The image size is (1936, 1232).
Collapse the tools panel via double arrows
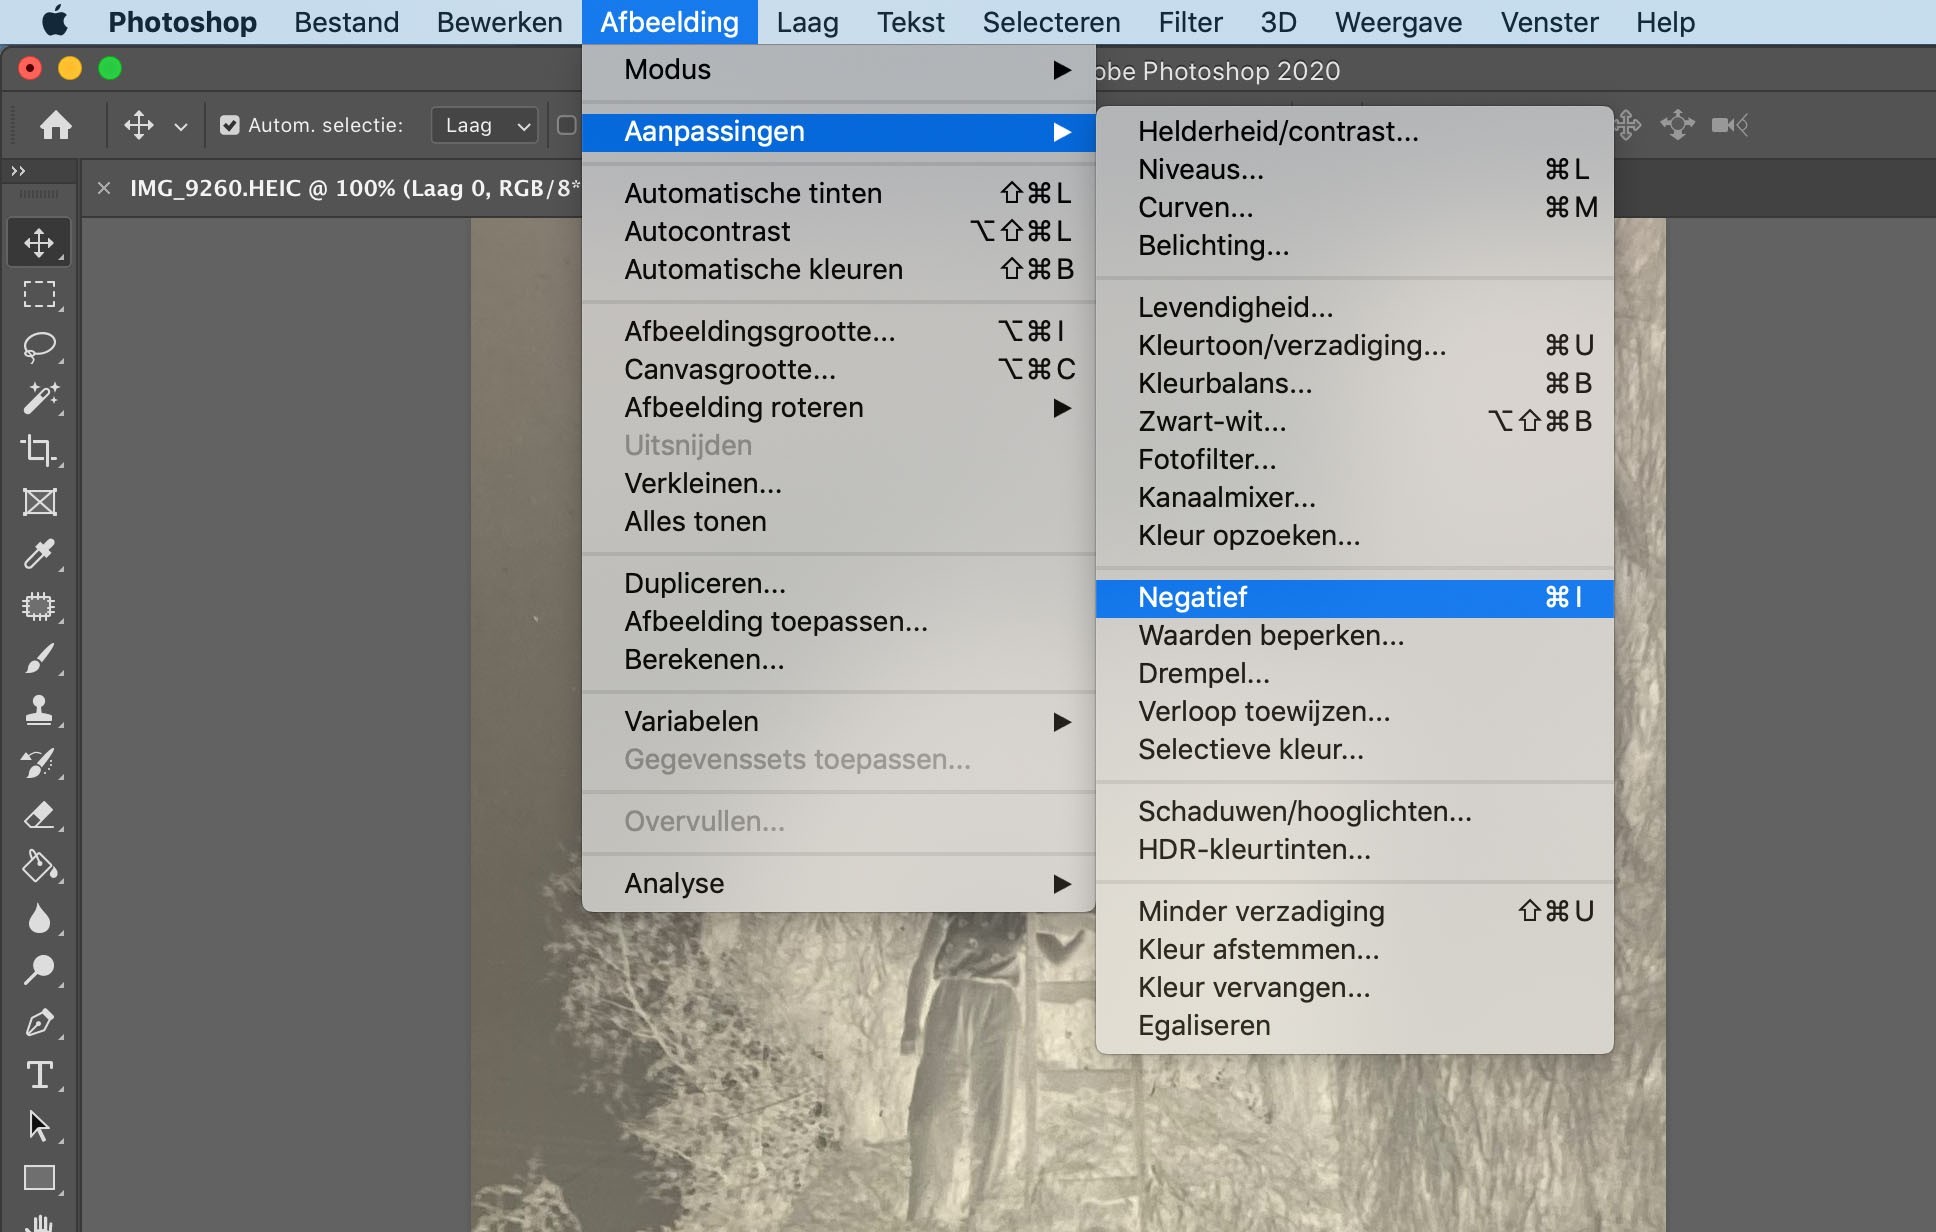point(17,170)
